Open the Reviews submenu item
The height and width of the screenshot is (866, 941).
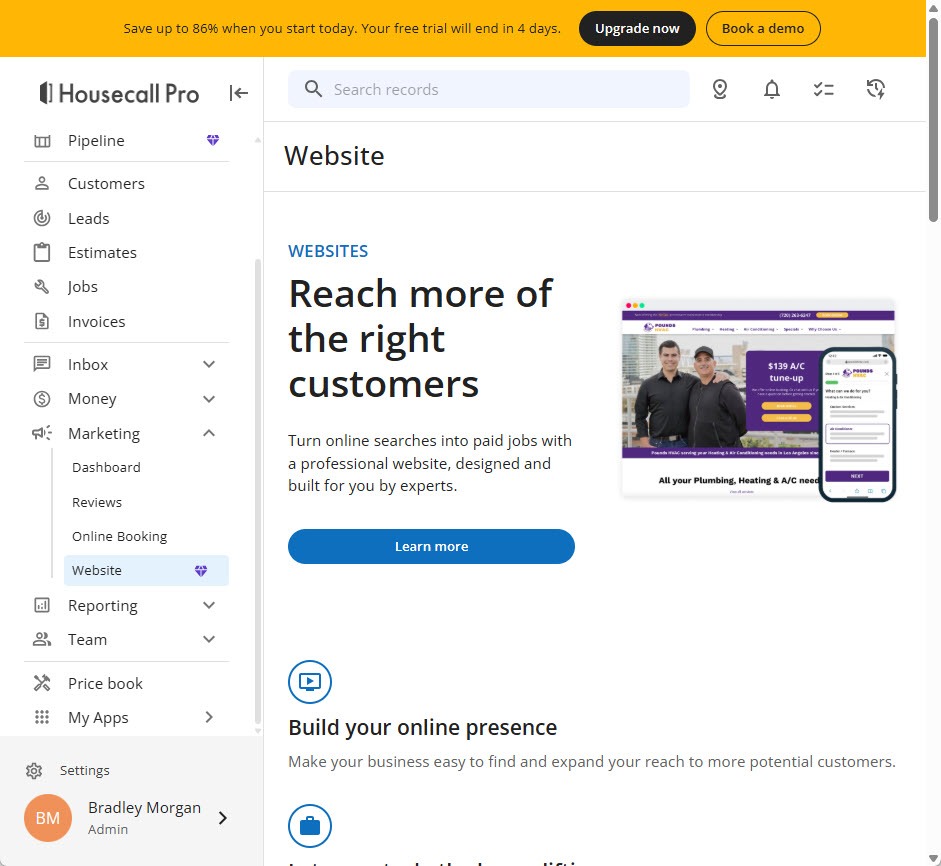(x=97, y=502)
